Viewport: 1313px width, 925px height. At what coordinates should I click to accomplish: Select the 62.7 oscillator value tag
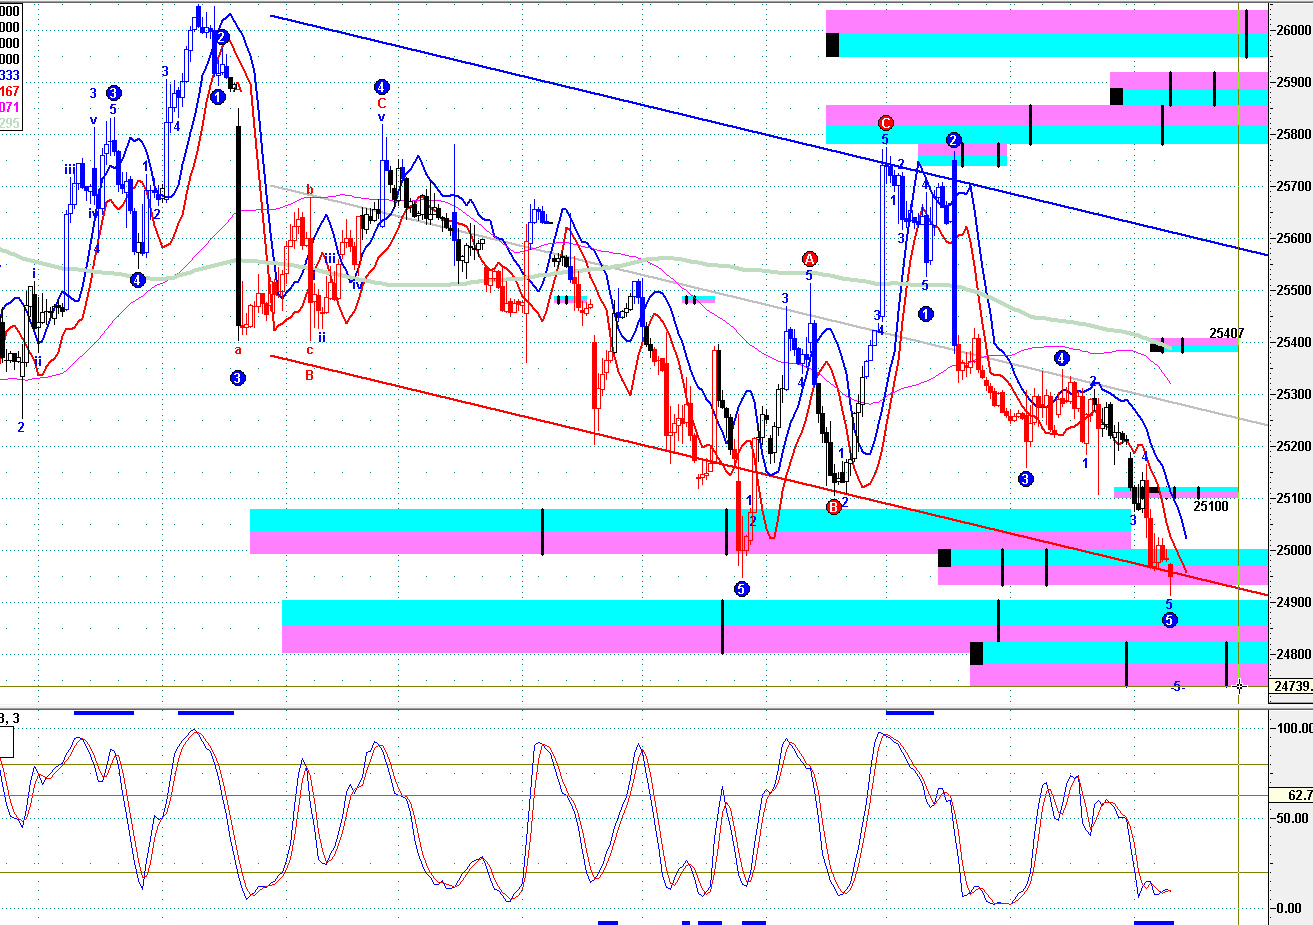[x=1298, y=795]
